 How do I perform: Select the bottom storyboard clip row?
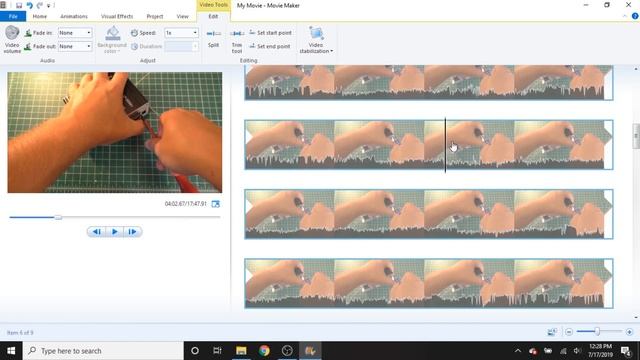pyautogui.click(x=429, y=283)
